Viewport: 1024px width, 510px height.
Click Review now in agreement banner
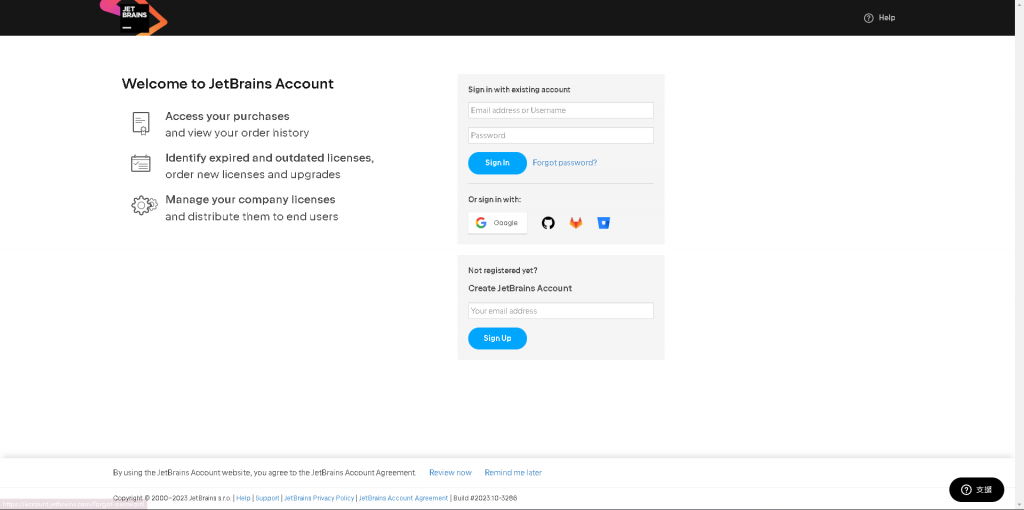(450, 473)
